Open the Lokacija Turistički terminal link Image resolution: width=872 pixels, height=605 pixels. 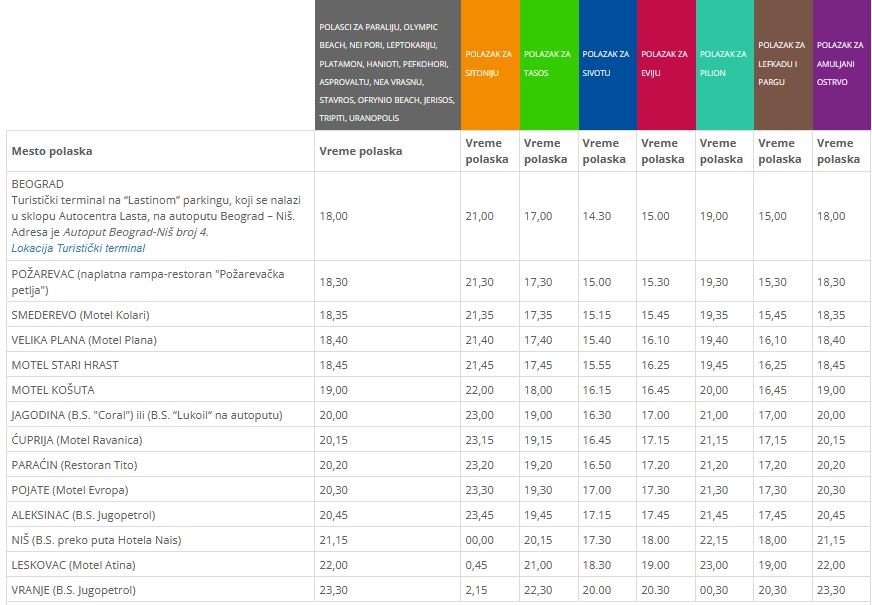[x=78, y=248]
